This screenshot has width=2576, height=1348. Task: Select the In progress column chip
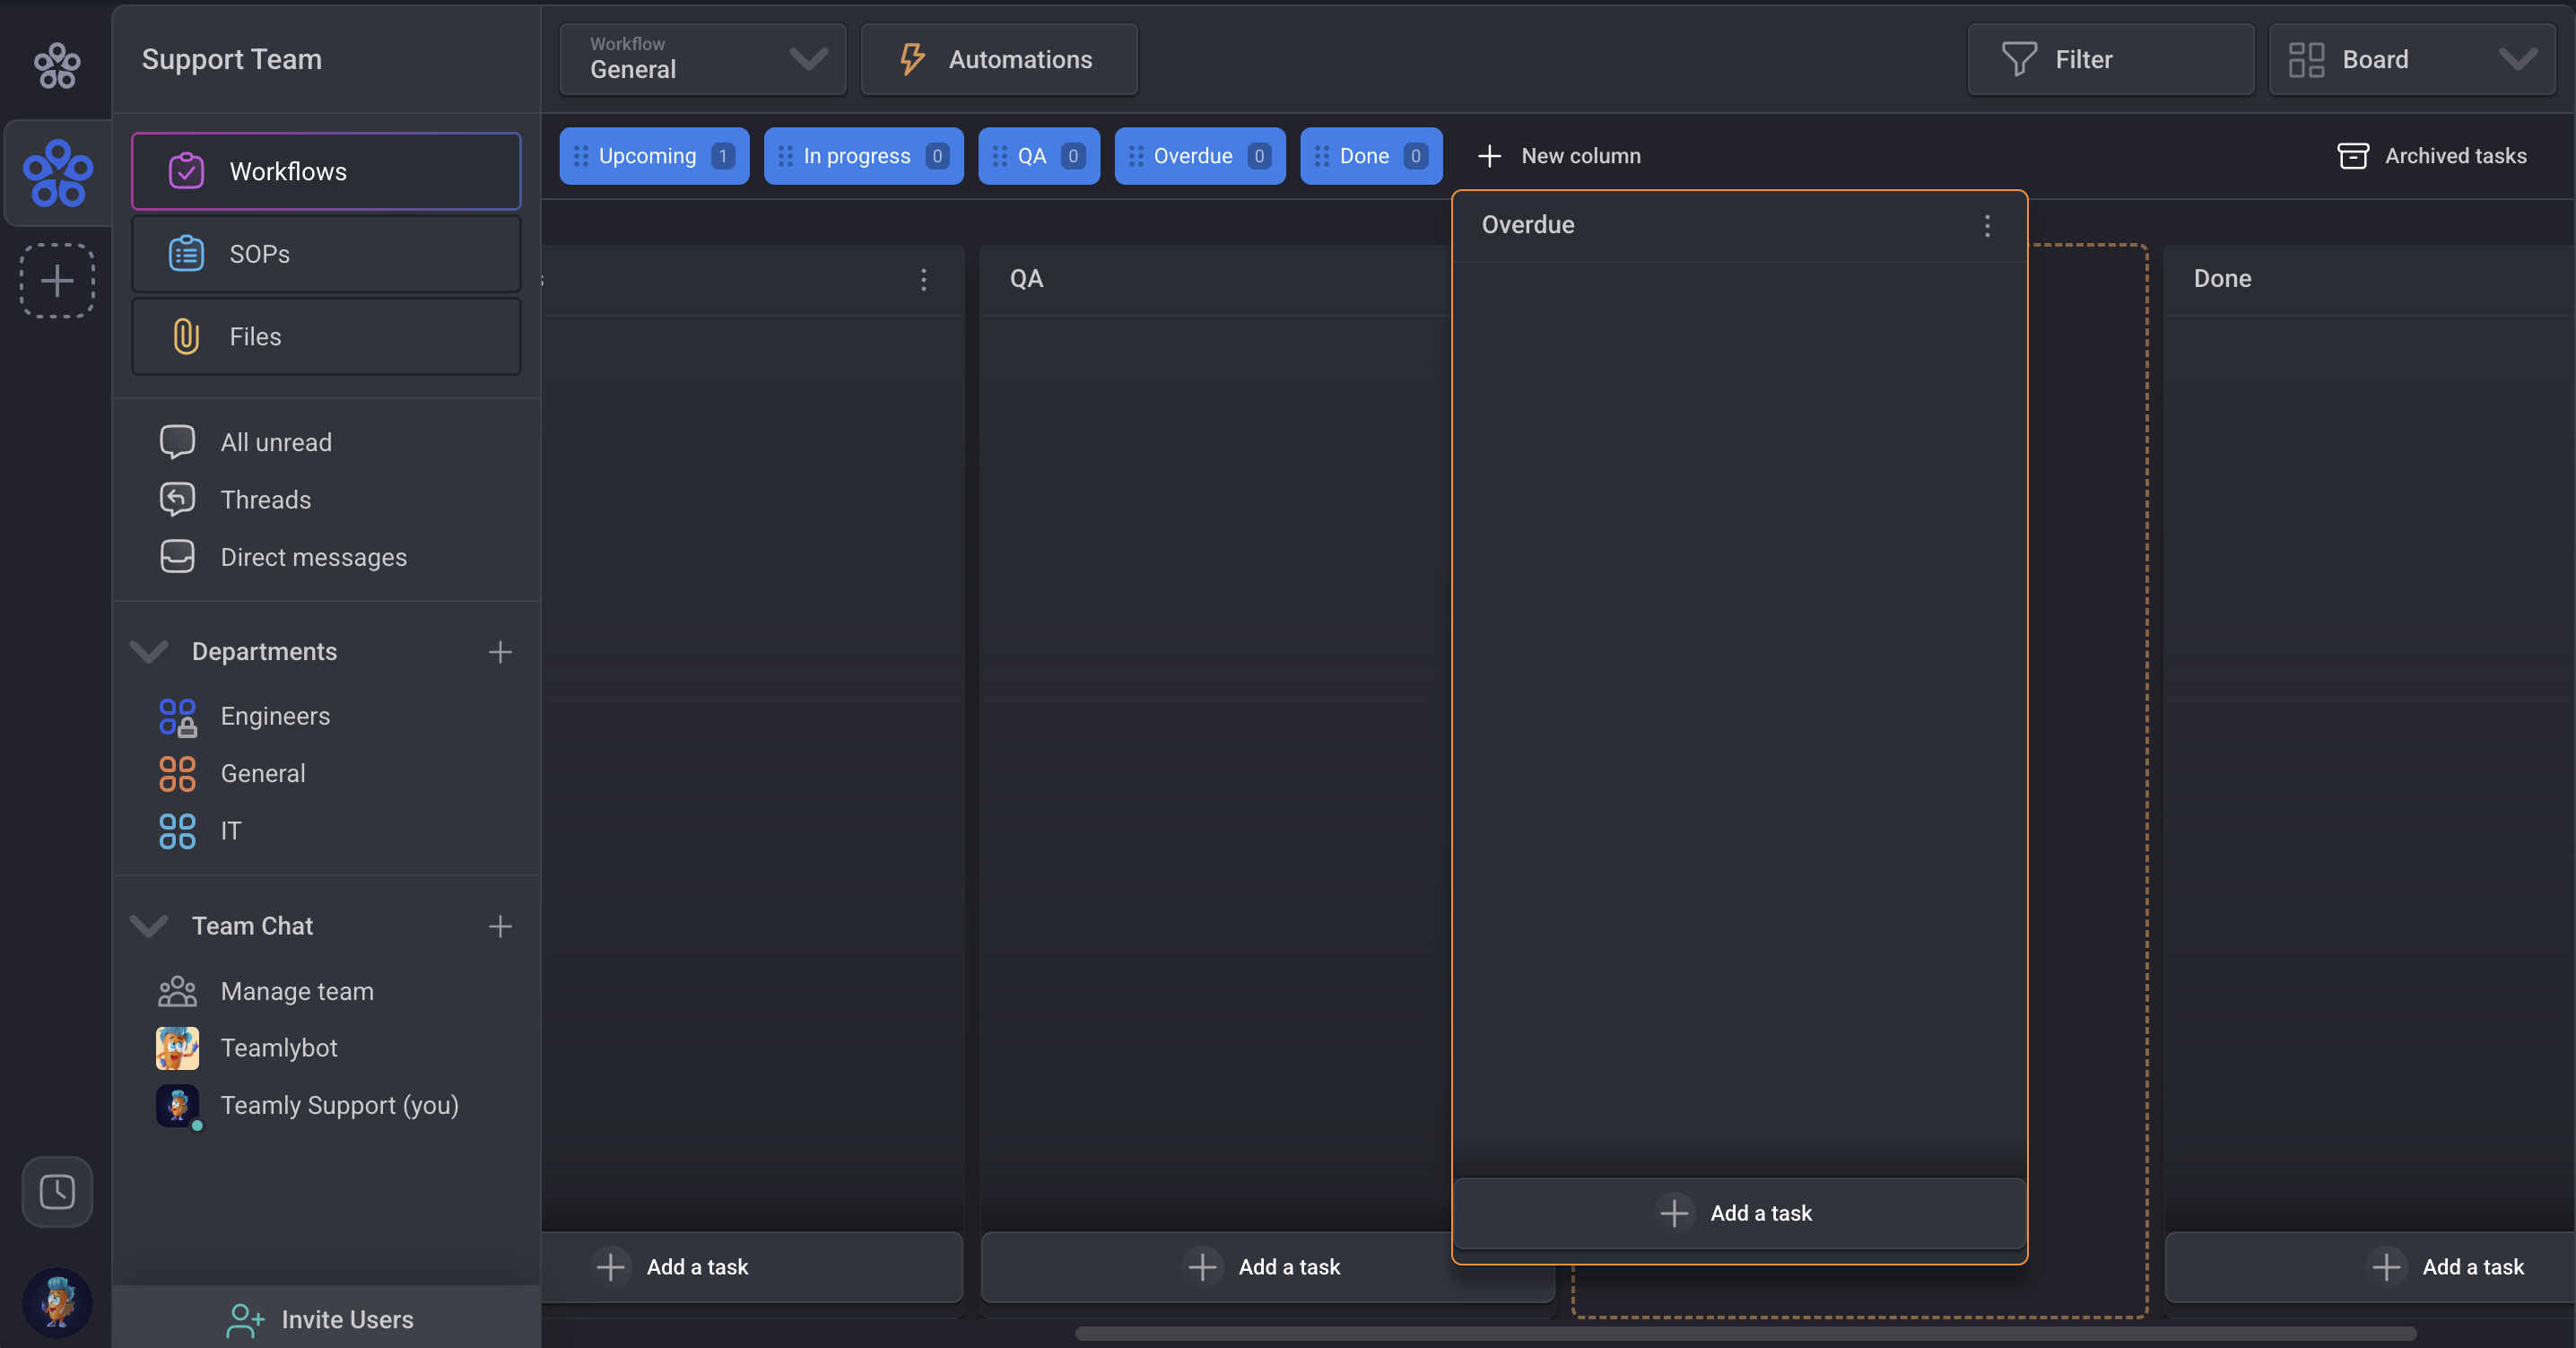862,156
